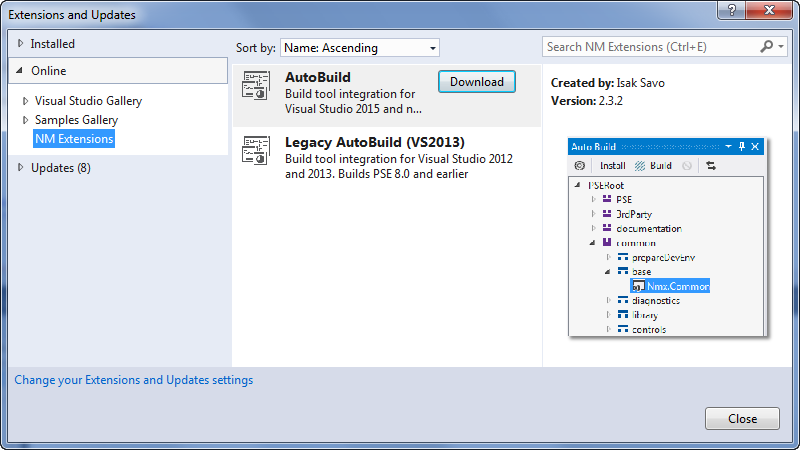Click the AutoBuild extension icon
Screen dimensions: 800x450
[256, 86]
